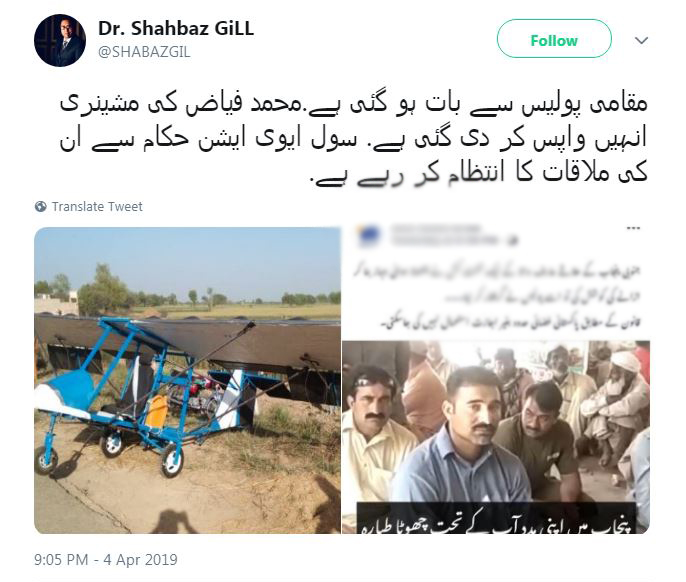
Task: Open the photo of seated men
Action: point(496,437)
